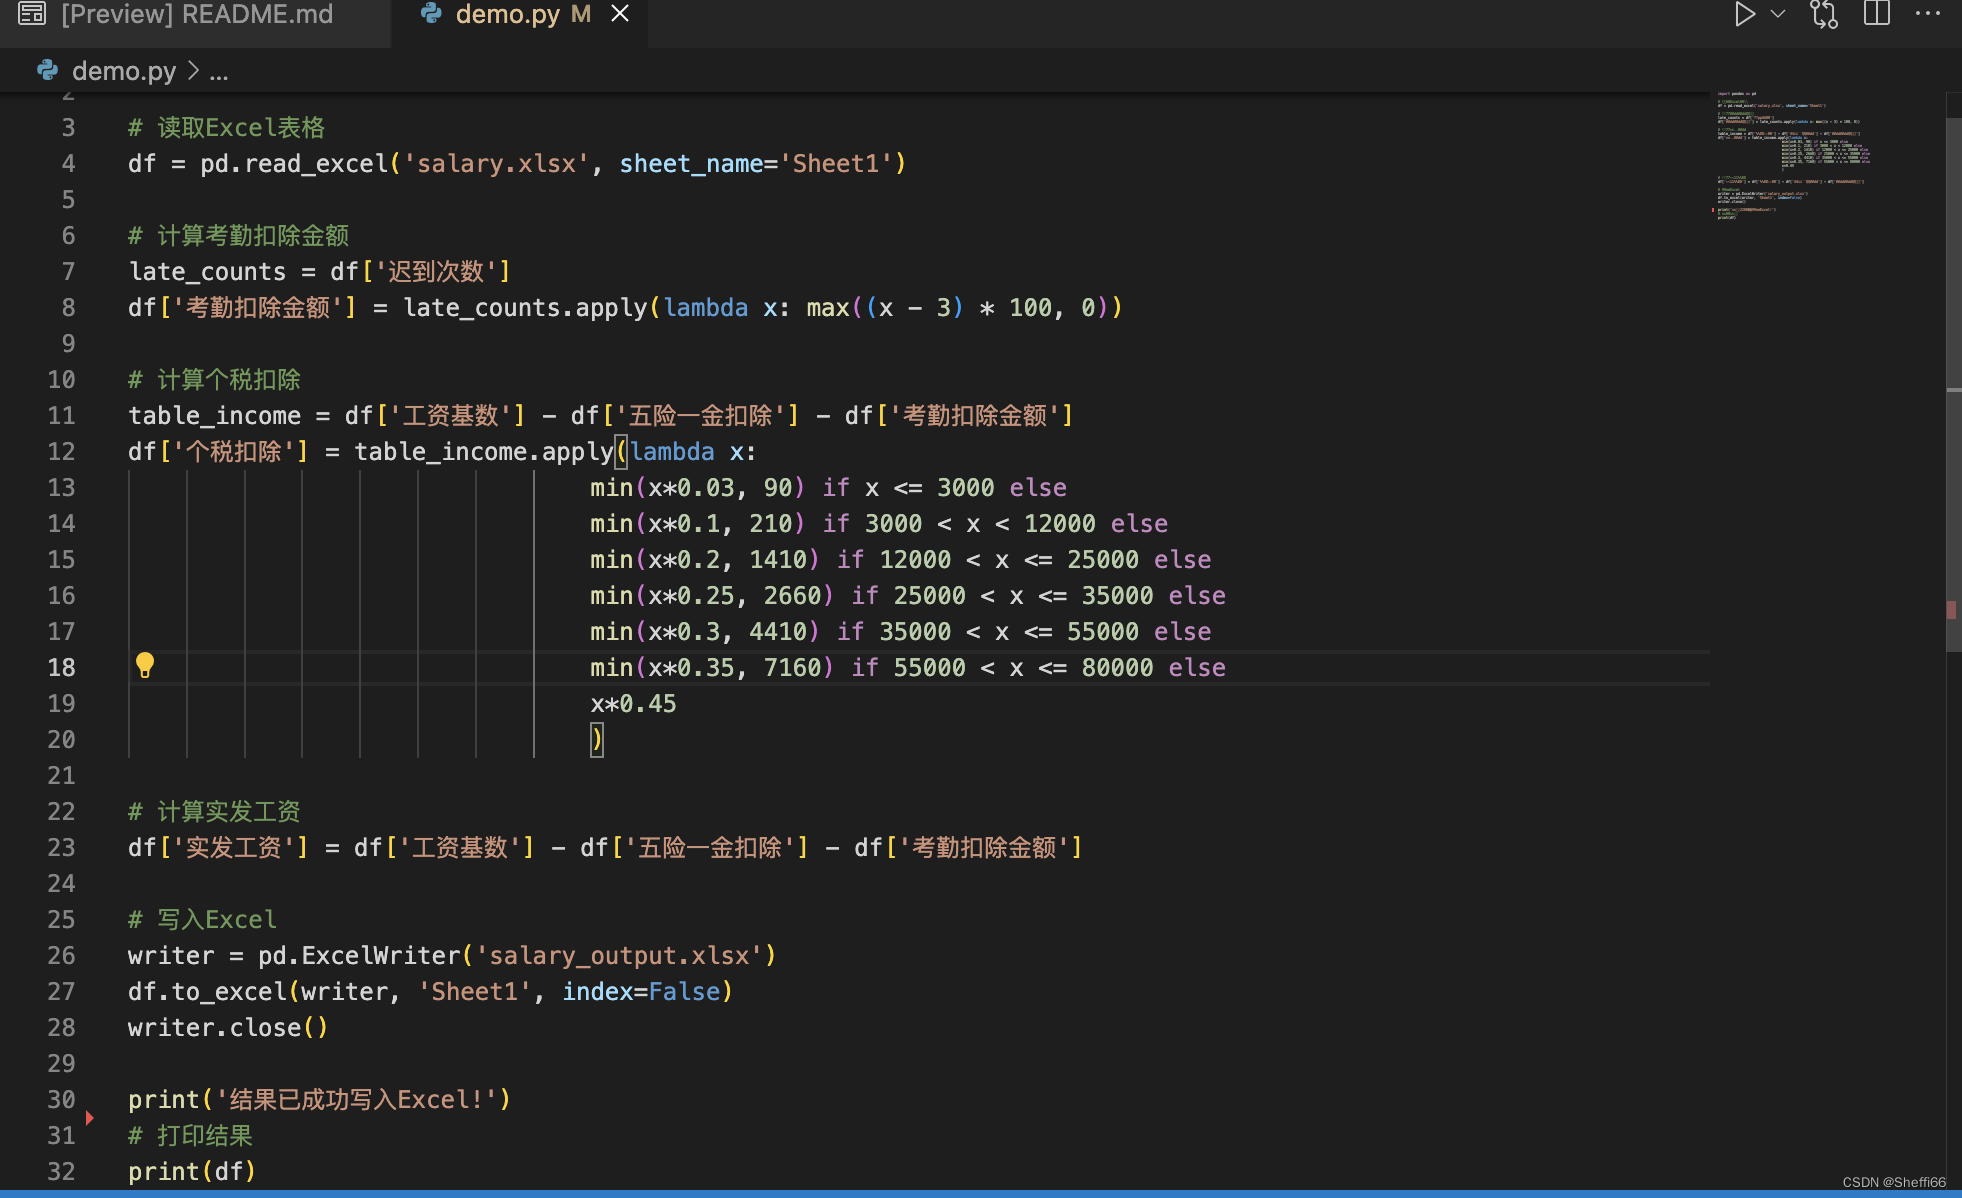Screen dimensions: 1962x1198
Task: Open changes compare icon in editor toolbar
Action: click(x=1824, y=14)
